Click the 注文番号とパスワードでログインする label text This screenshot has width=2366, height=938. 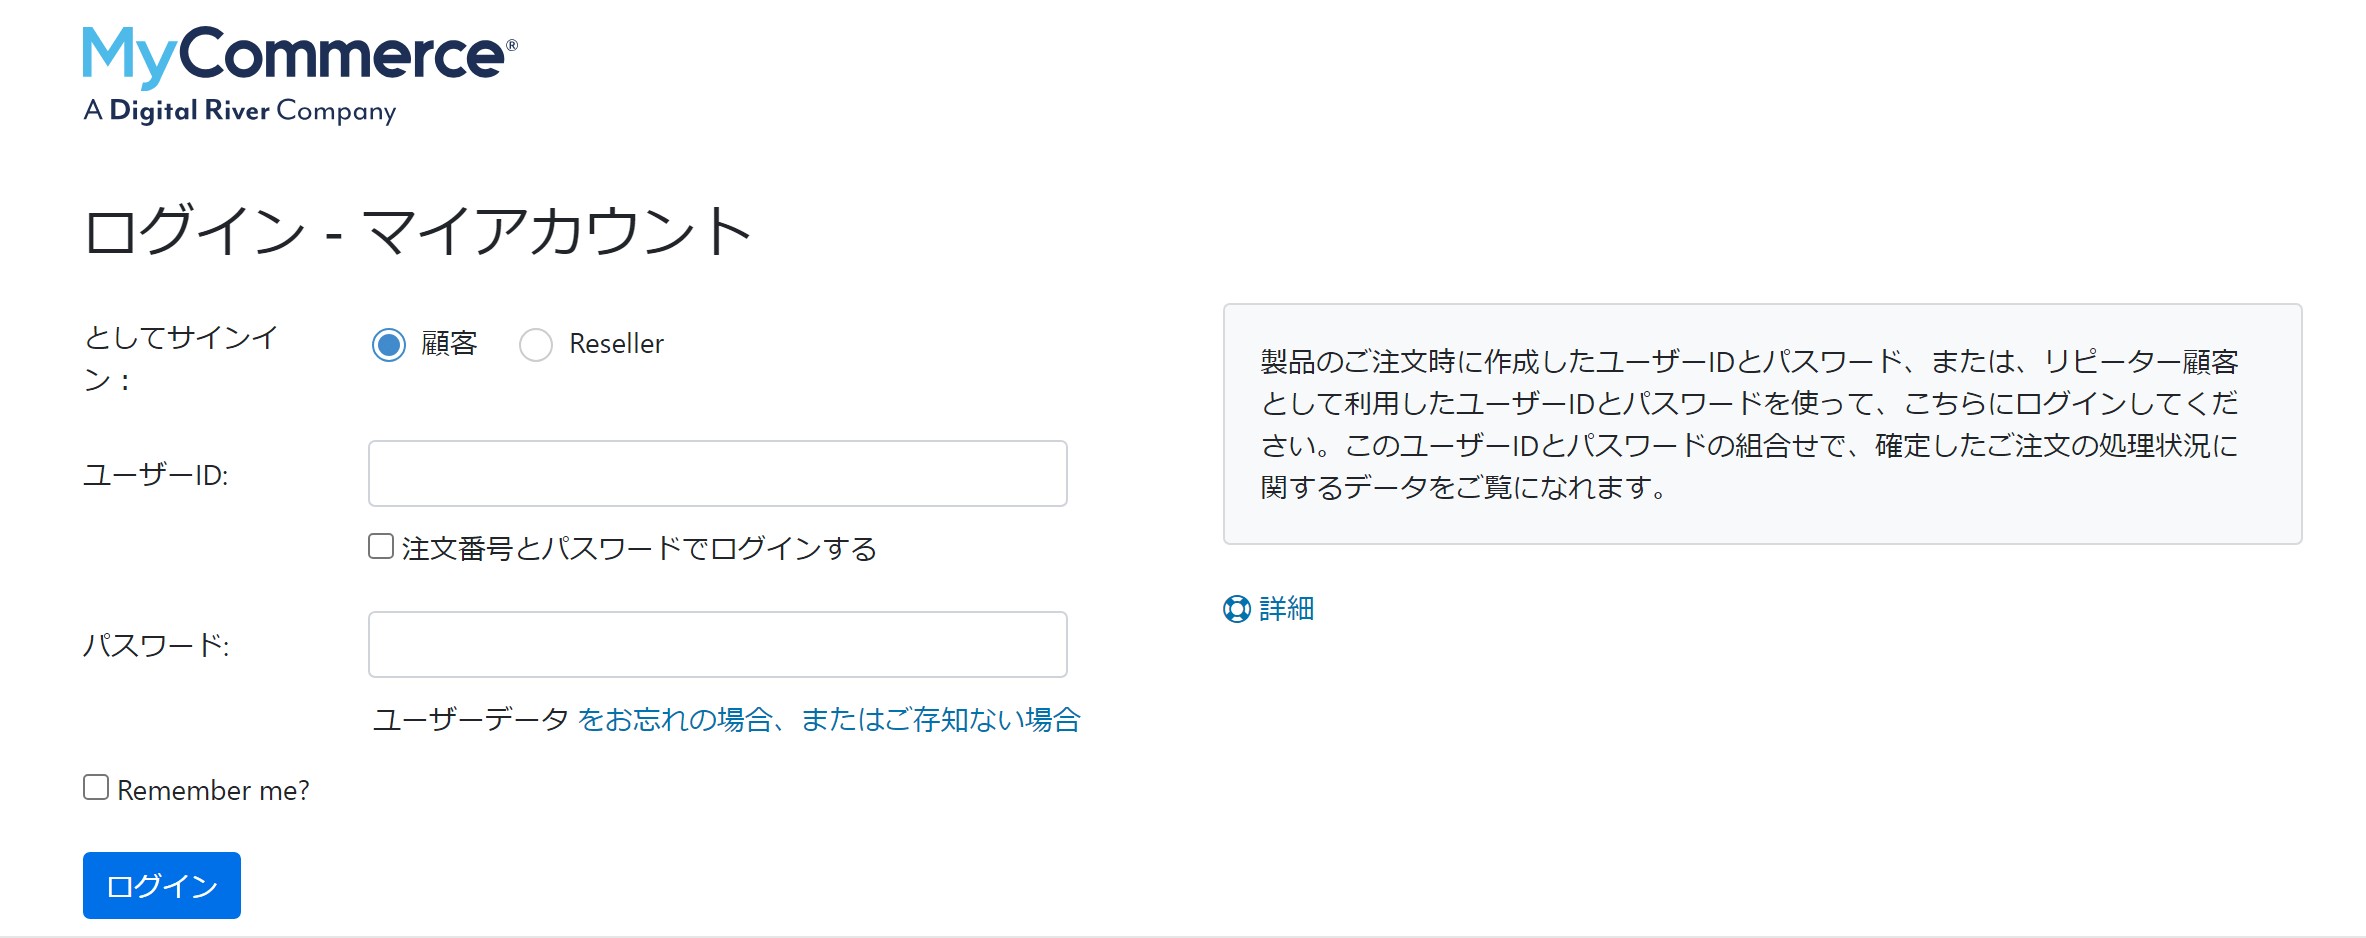[640, 549]
